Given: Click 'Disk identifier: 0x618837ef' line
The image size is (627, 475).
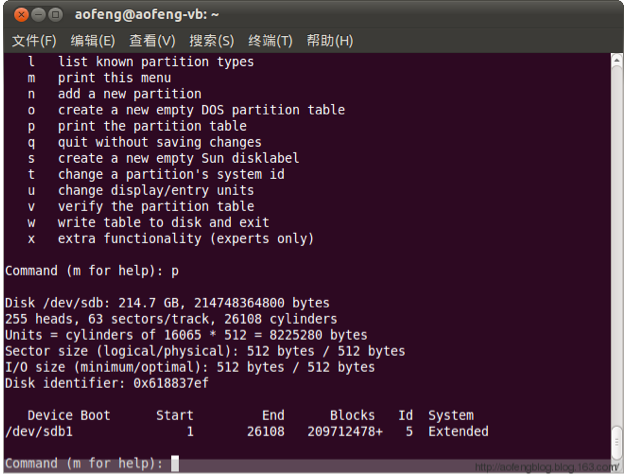Looking at the screenshot, I should (107, 383).
